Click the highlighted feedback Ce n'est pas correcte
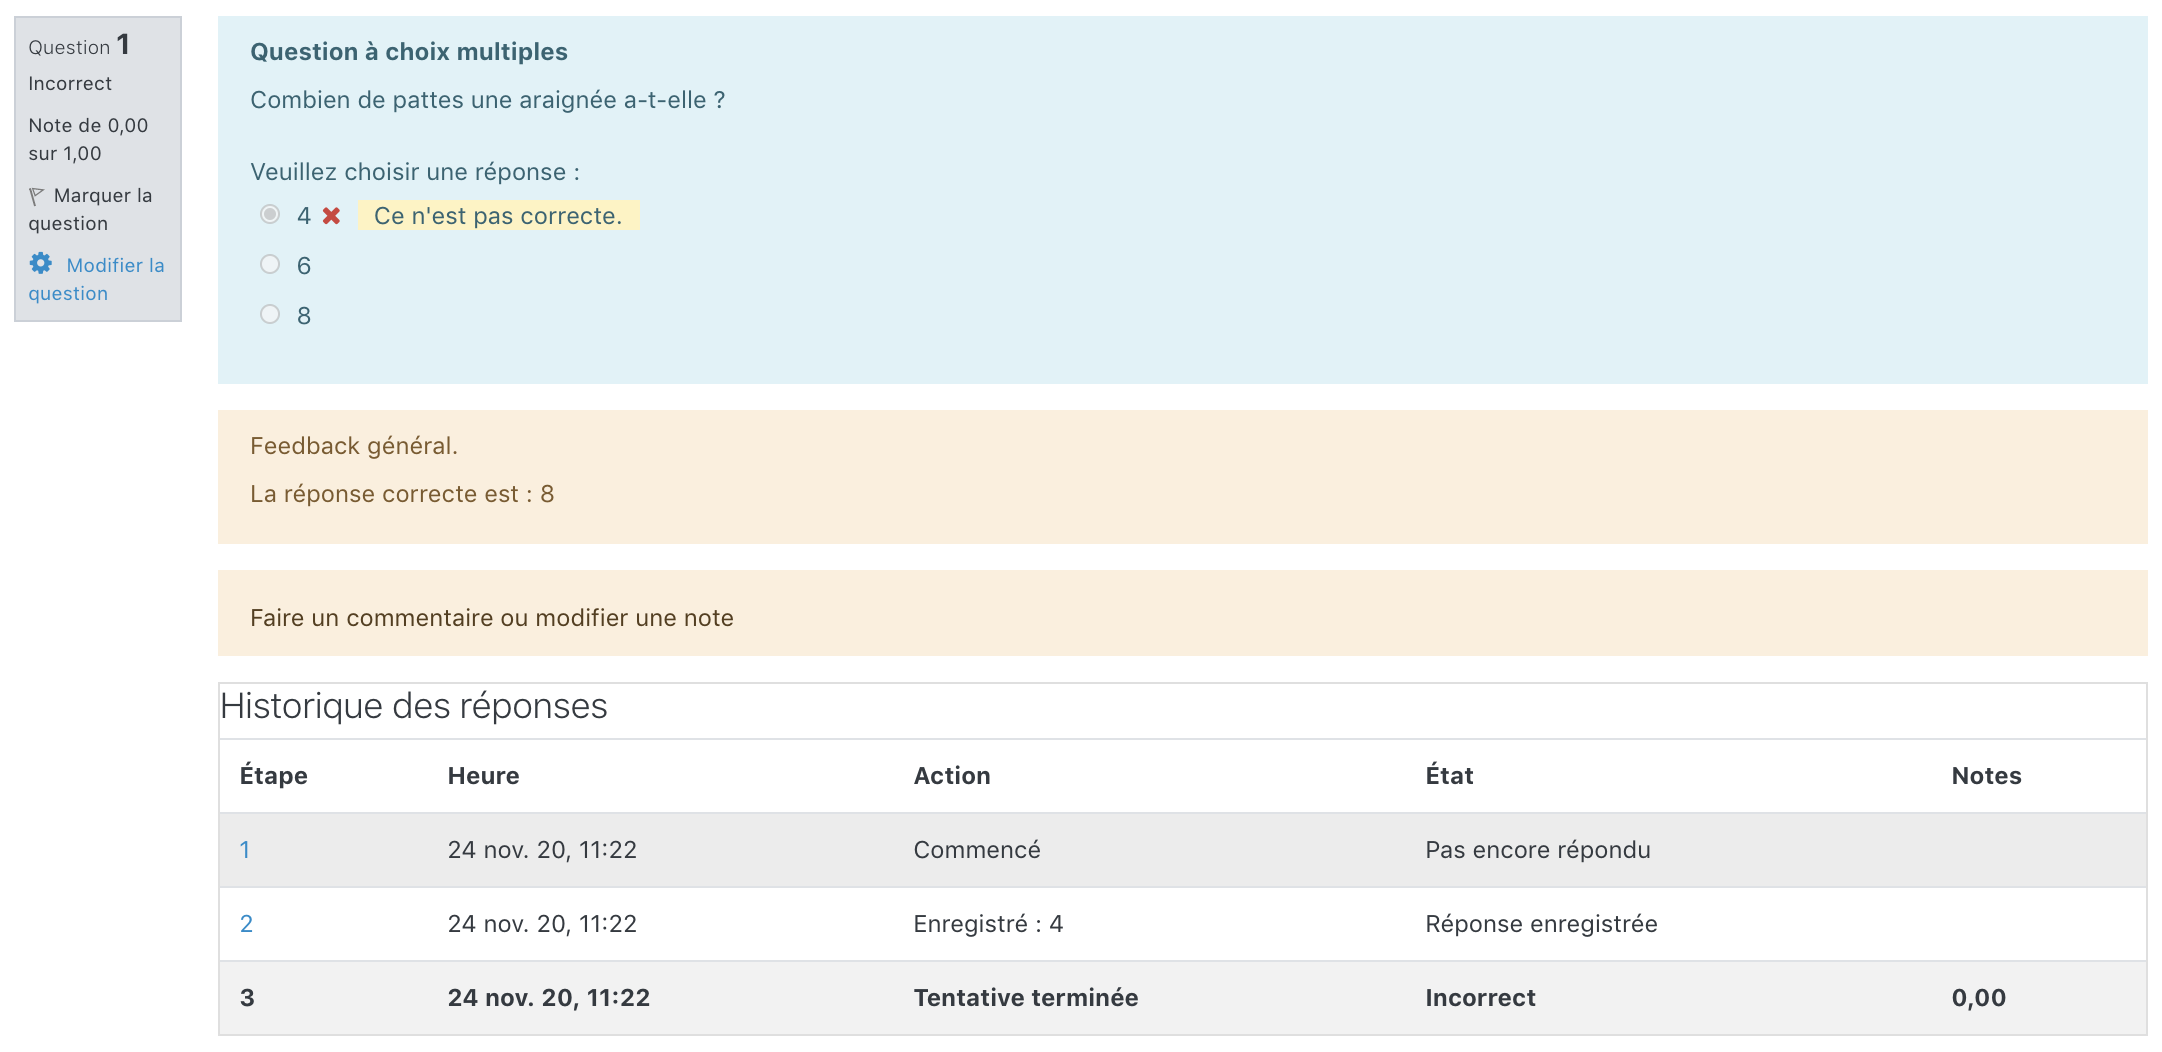 [x=498, y=216]
